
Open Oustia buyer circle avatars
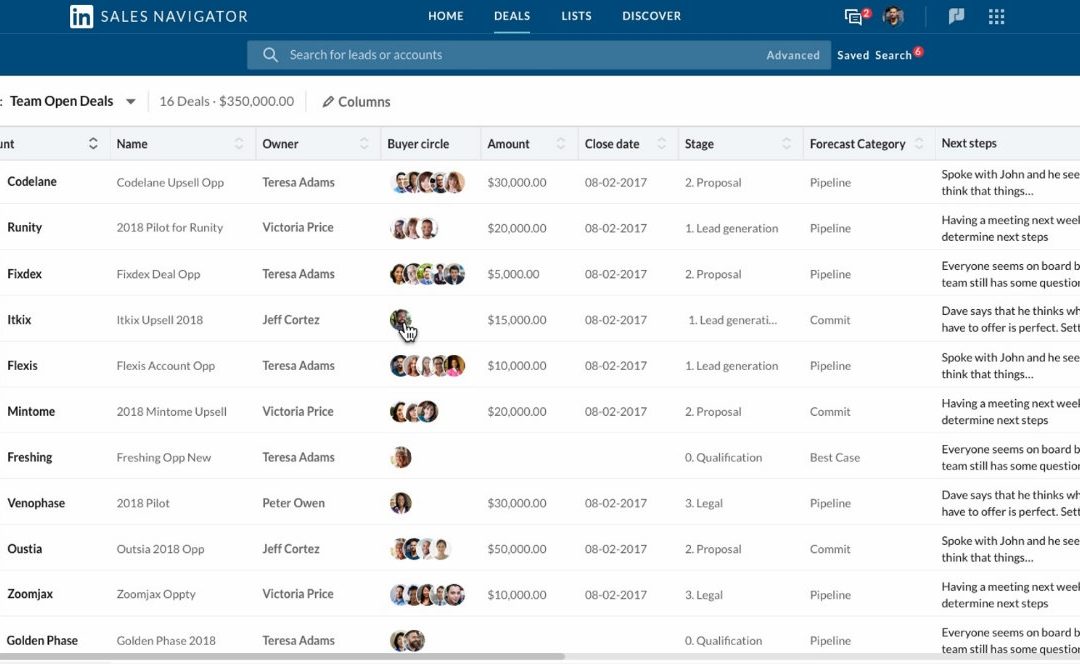421,549
